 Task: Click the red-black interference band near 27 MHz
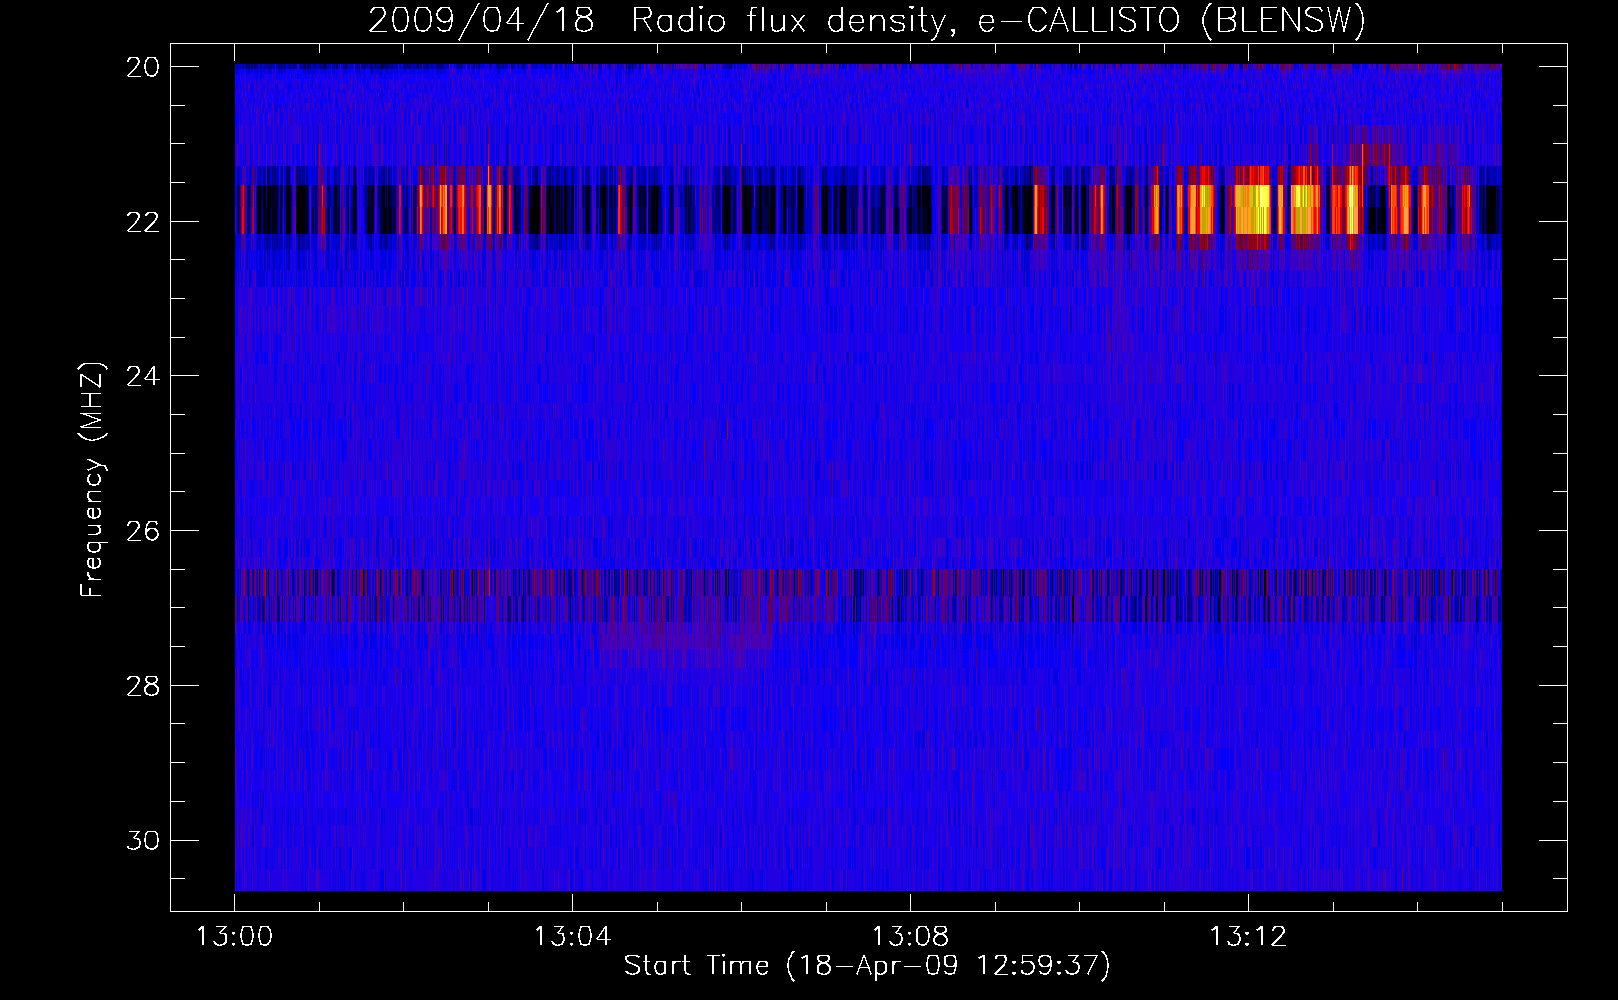[x=868, y=596]
